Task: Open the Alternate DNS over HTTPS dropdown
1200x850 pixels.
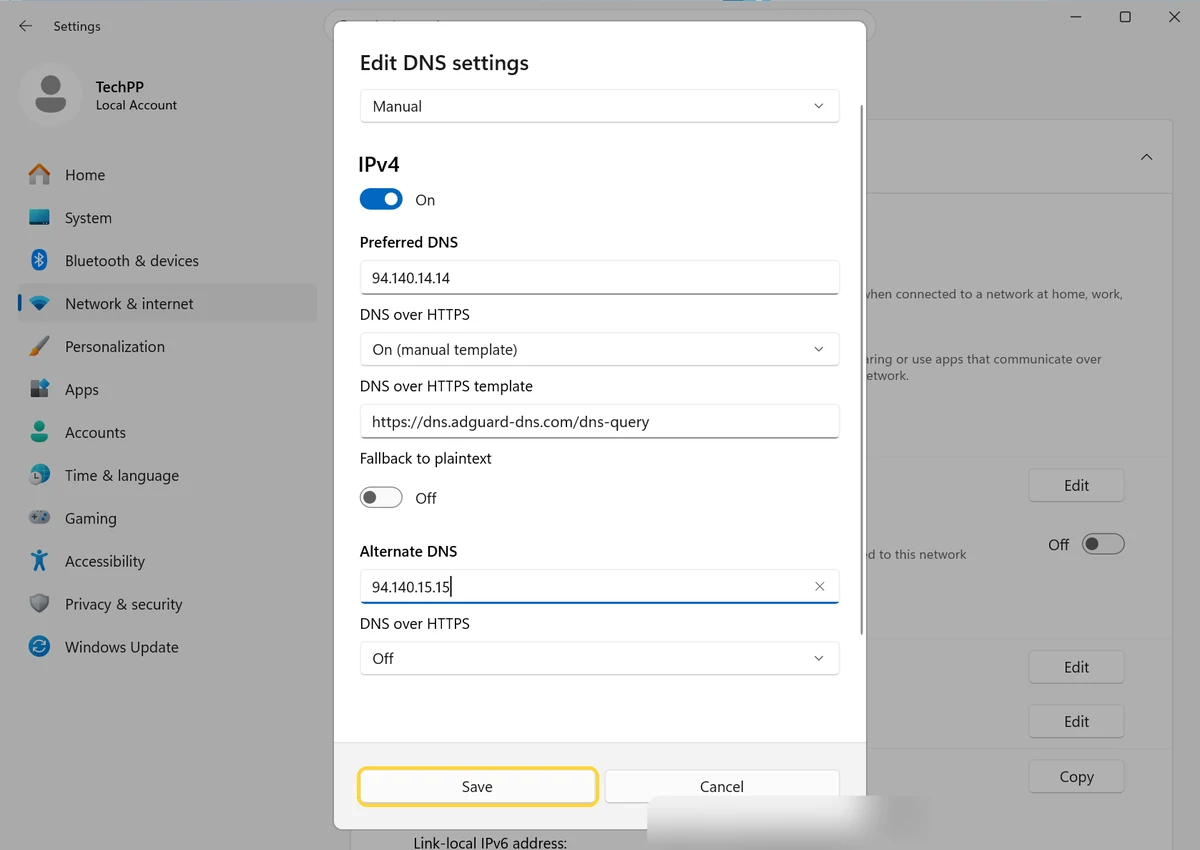Action: point(599,659)
